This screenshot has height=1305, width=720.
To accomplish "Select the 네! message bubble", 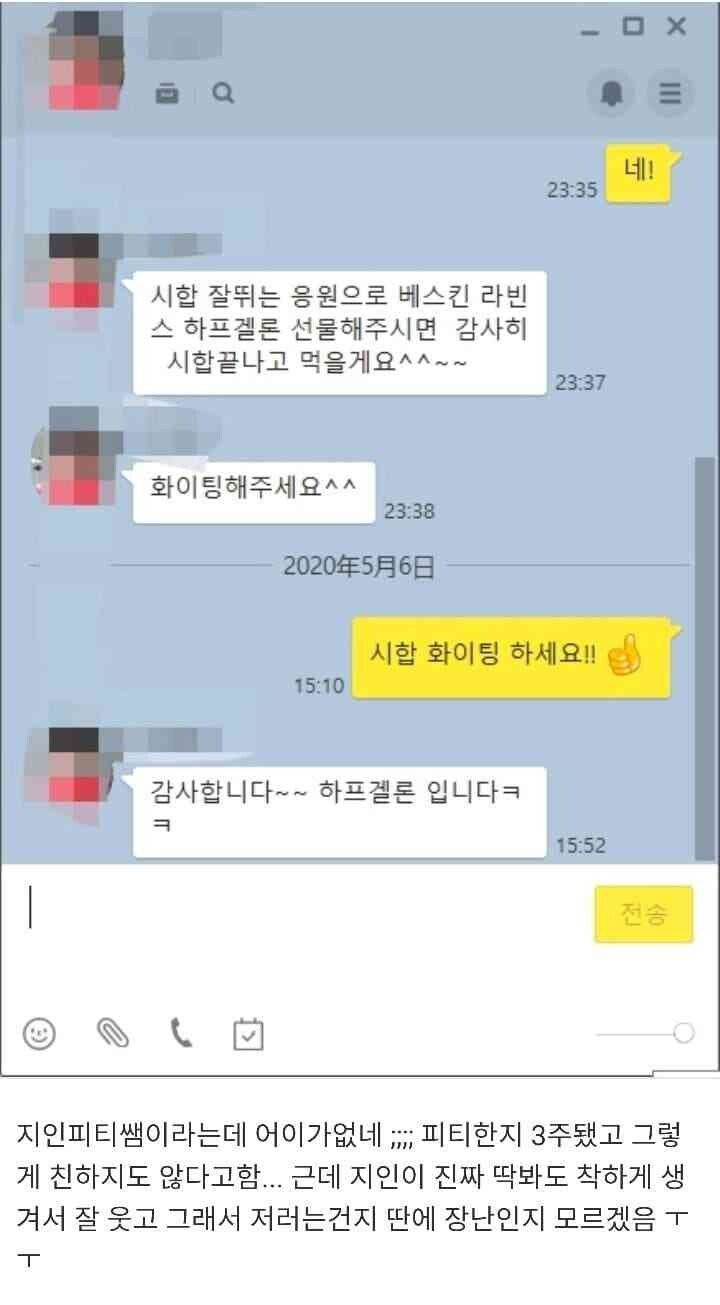I will click(x=639, y=170).
